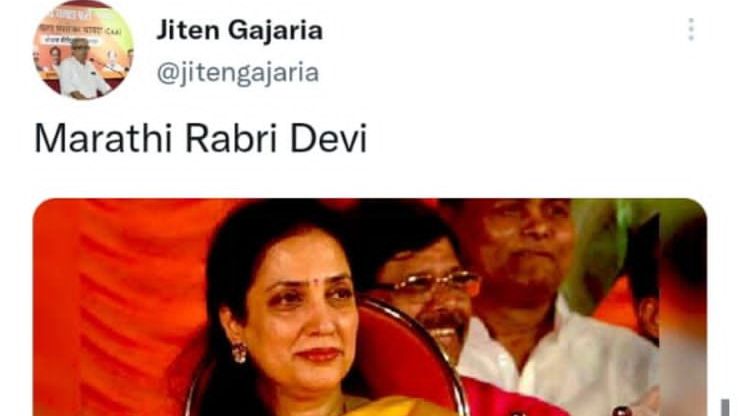Select the tweet text Marathi Rabri Devi

click(x=201, y=139)
